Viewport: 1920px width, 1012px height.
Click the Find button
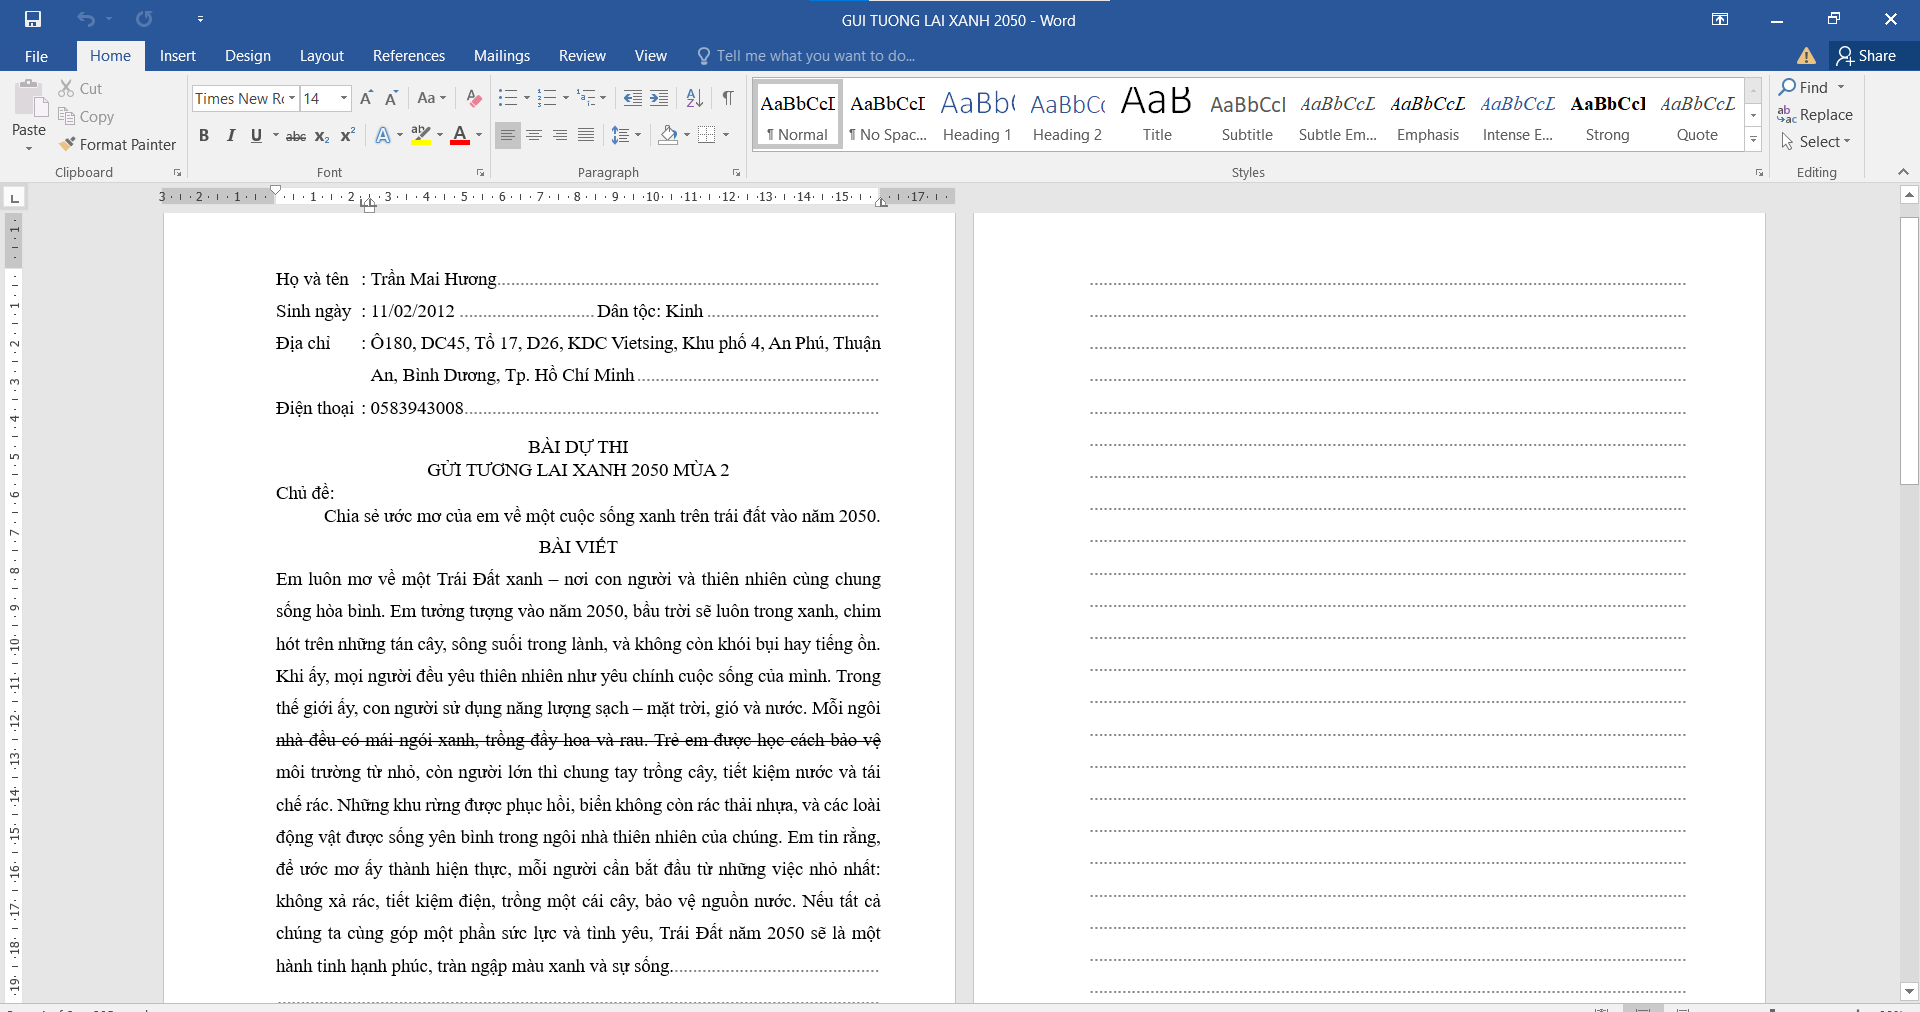coord(1803,88)
